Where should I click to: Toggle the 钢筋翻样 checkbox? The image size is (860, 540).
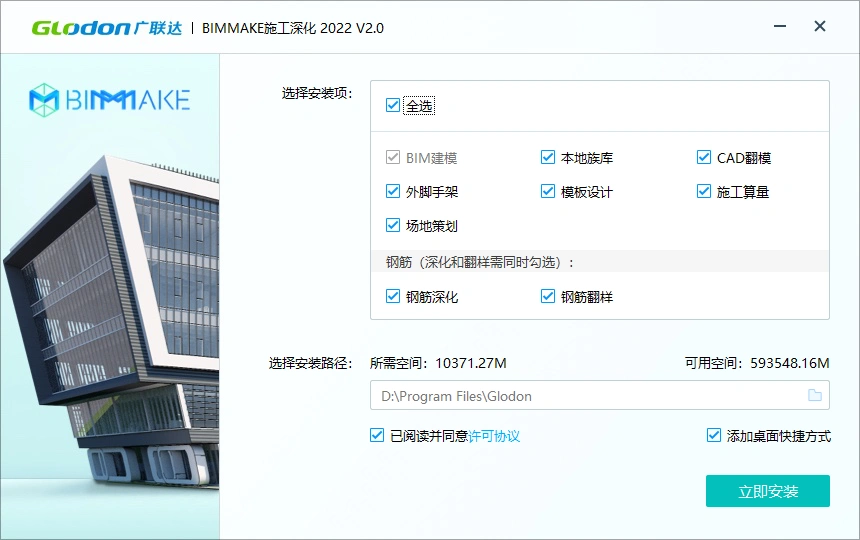pos(548,297)
